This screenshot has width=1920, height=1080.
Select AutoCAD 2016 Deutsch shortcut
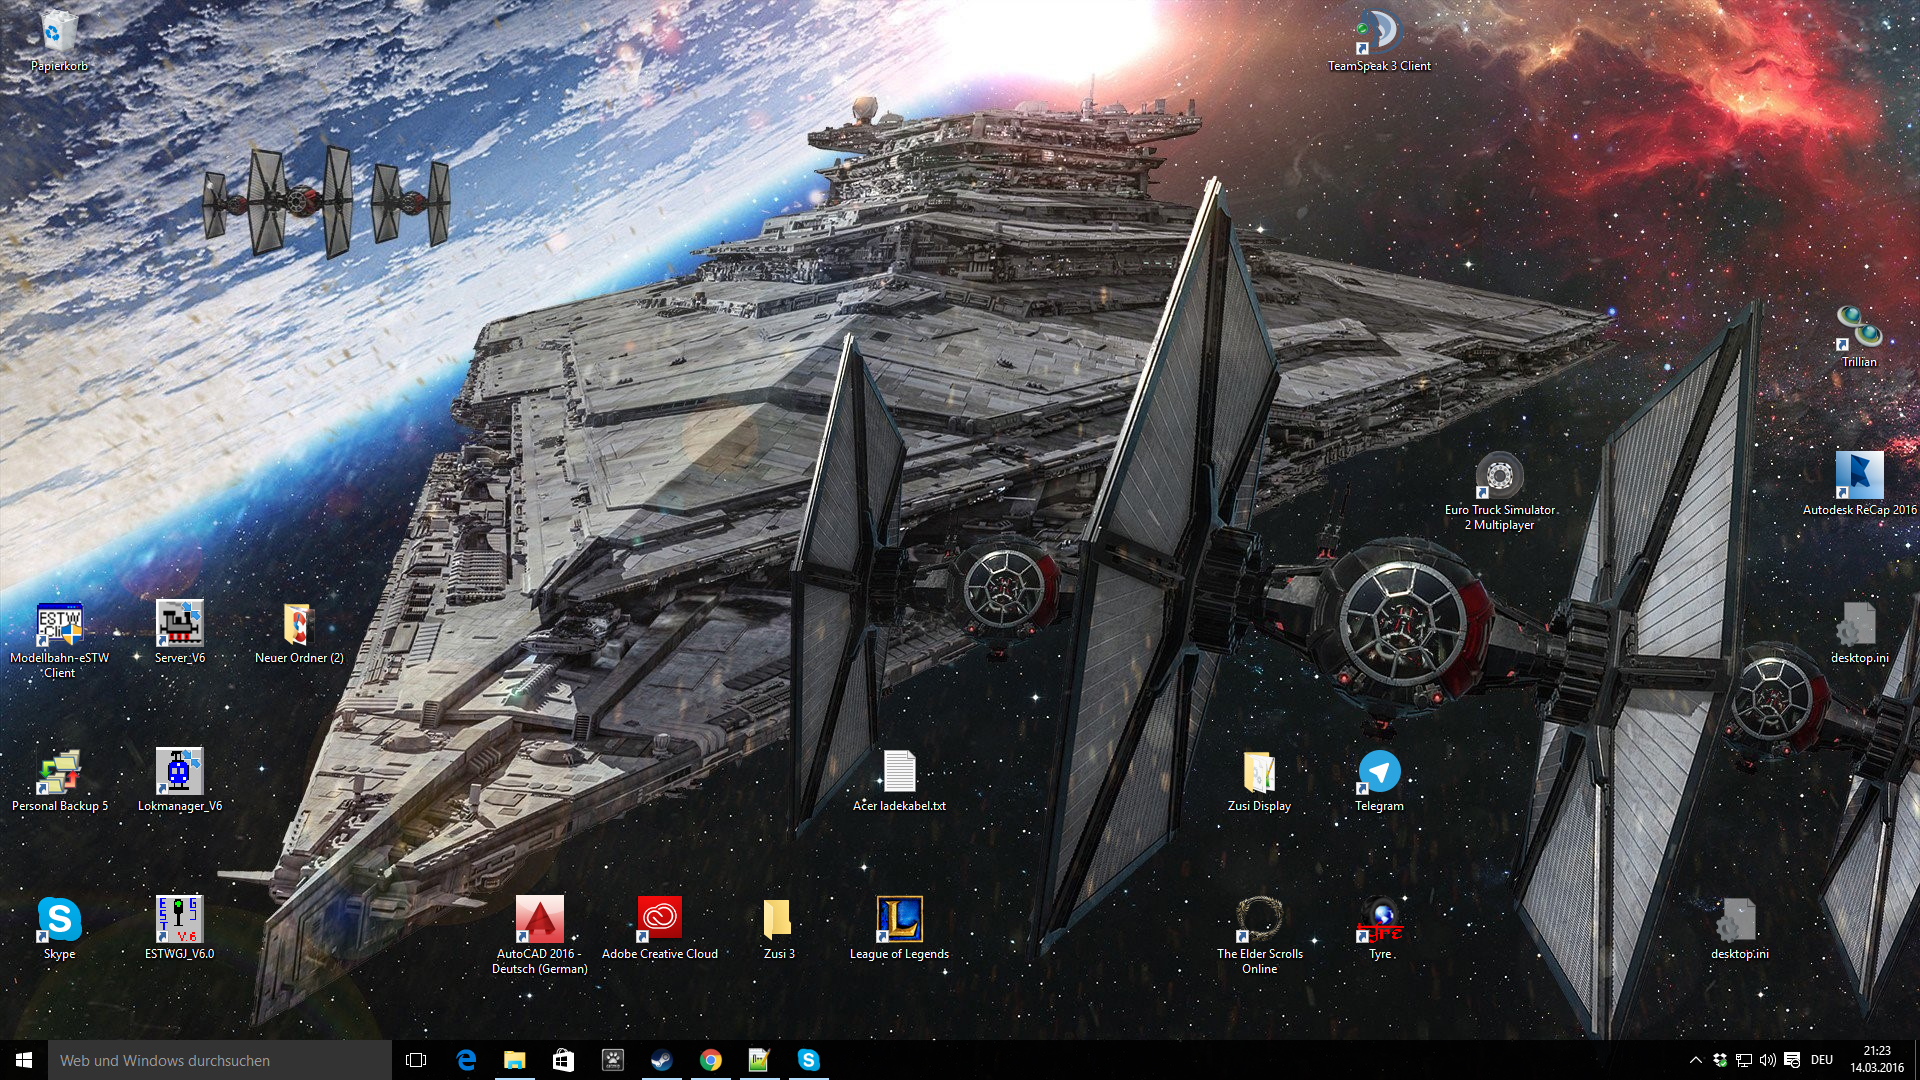click(x=539, y=936)
